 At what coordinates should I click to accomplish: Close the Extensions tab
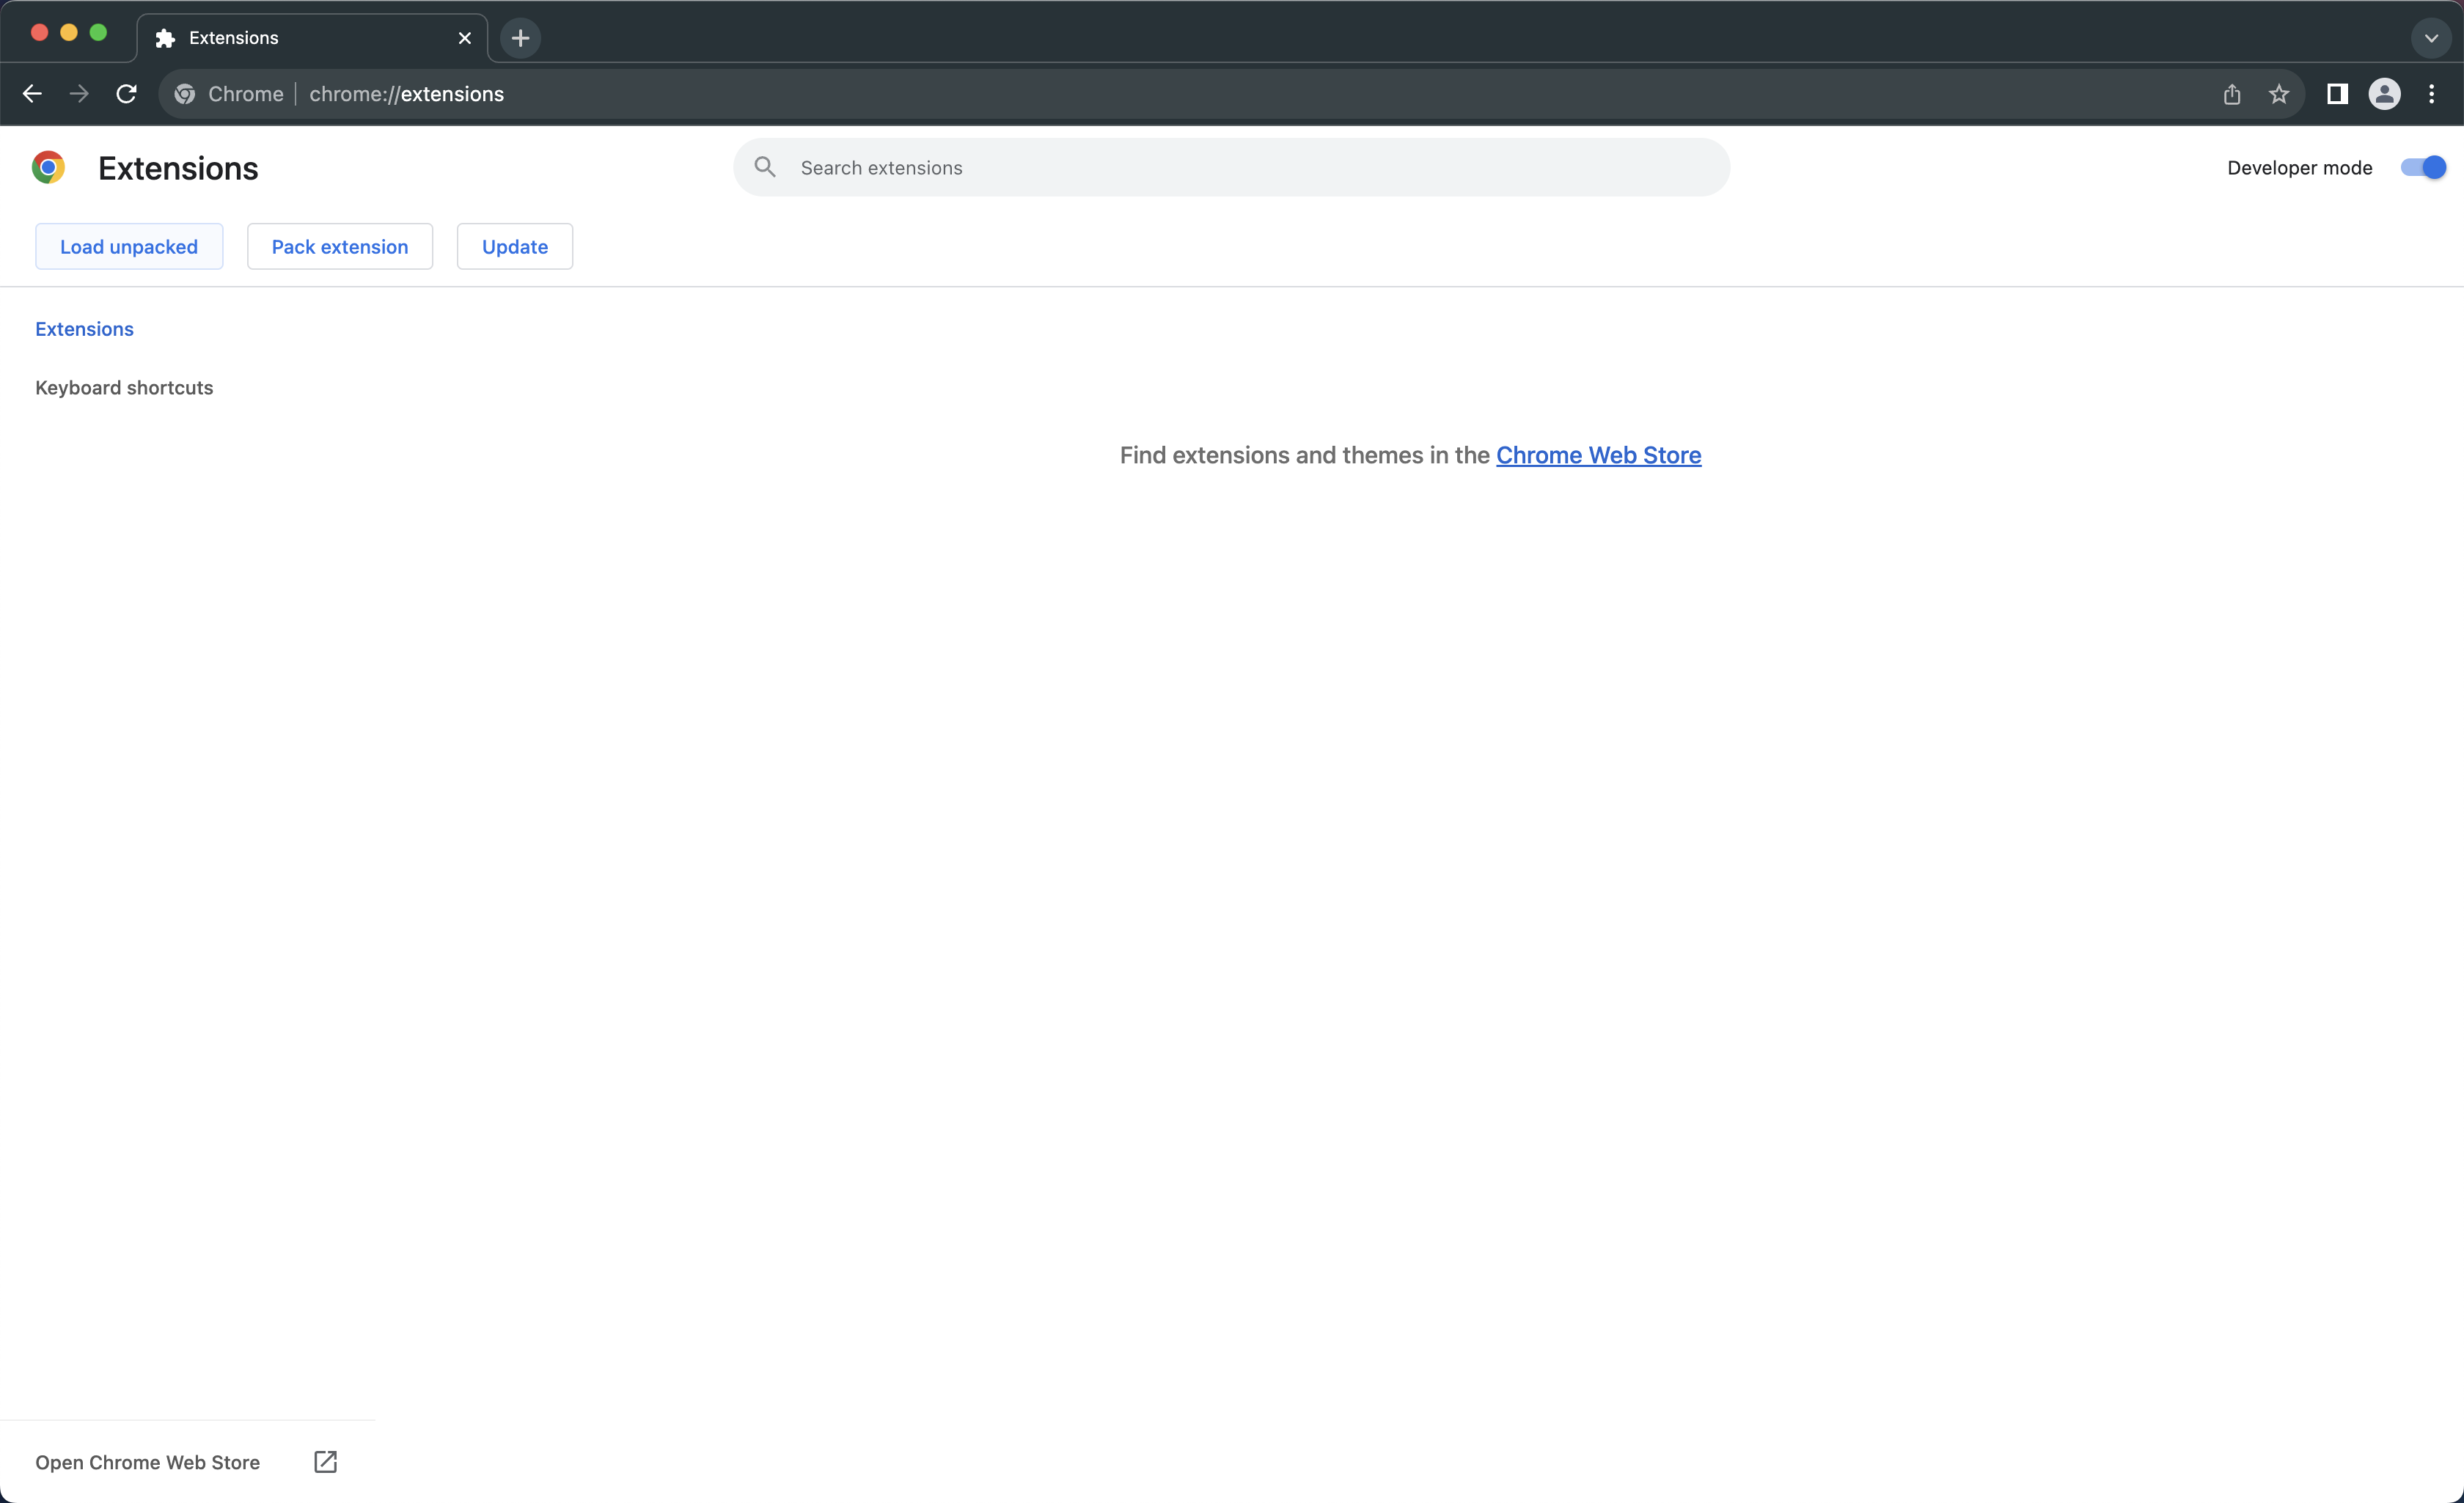(464, 38)
